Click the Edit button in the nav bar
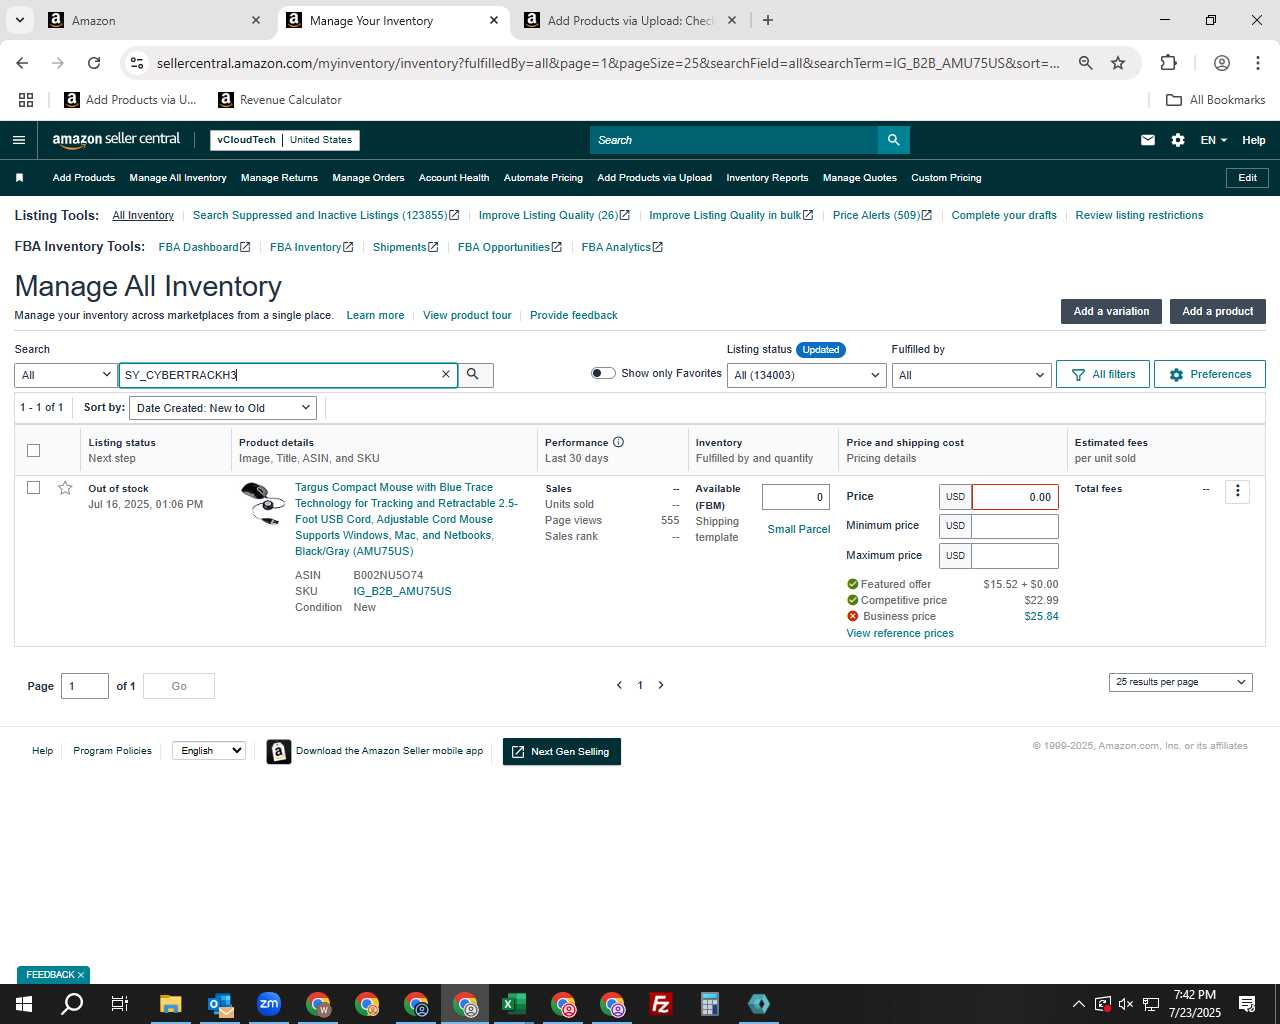 [x=1247, y=178]
